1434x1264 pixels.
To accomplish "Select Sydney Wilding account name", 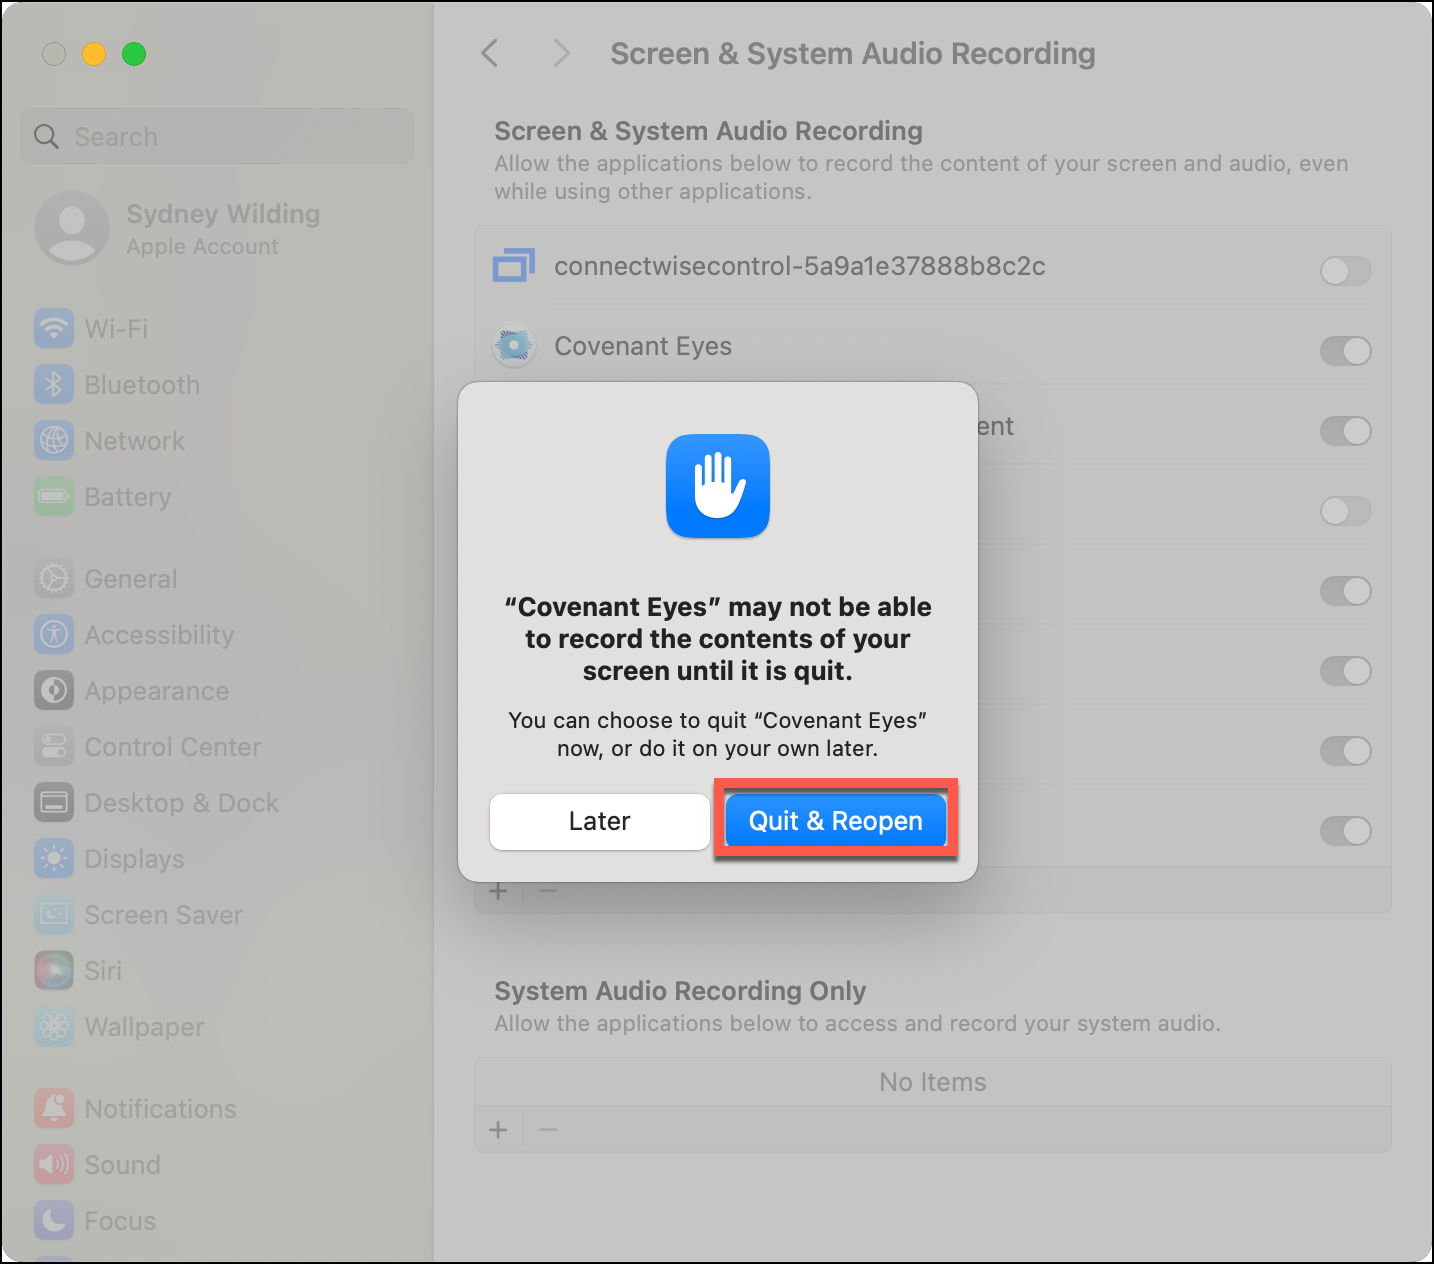I will (223, 214).
